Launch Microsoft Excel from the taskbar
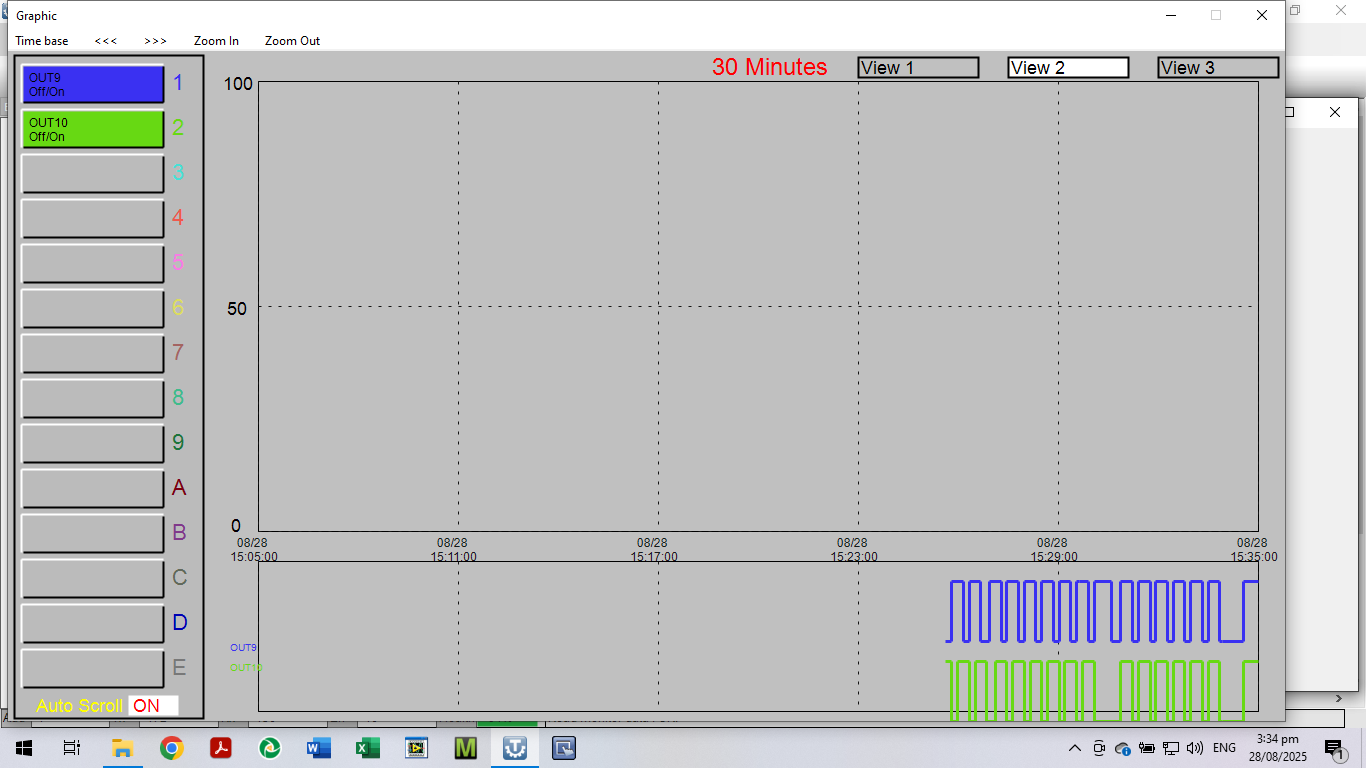This screenshot has height=768, width=1366. click(x=367, y=748)
